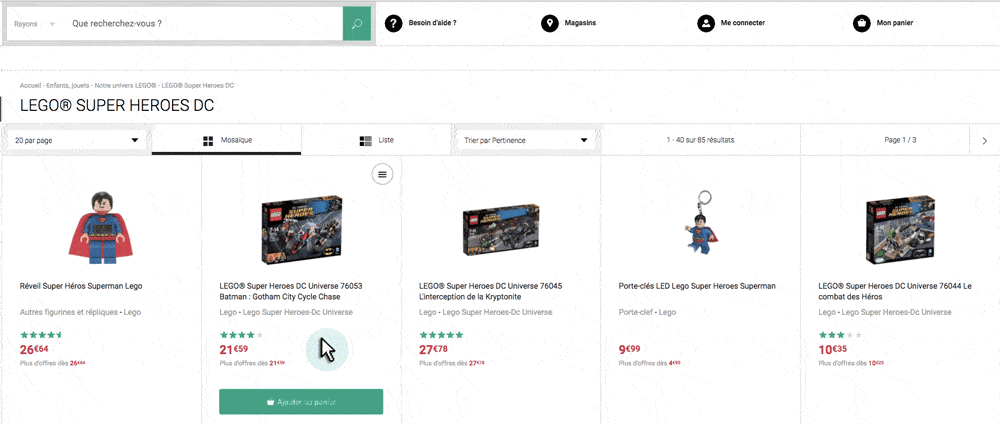Click Superman alarm clock product image
The width and height of the screenshot is (1000, 424).
click(101, 228)
